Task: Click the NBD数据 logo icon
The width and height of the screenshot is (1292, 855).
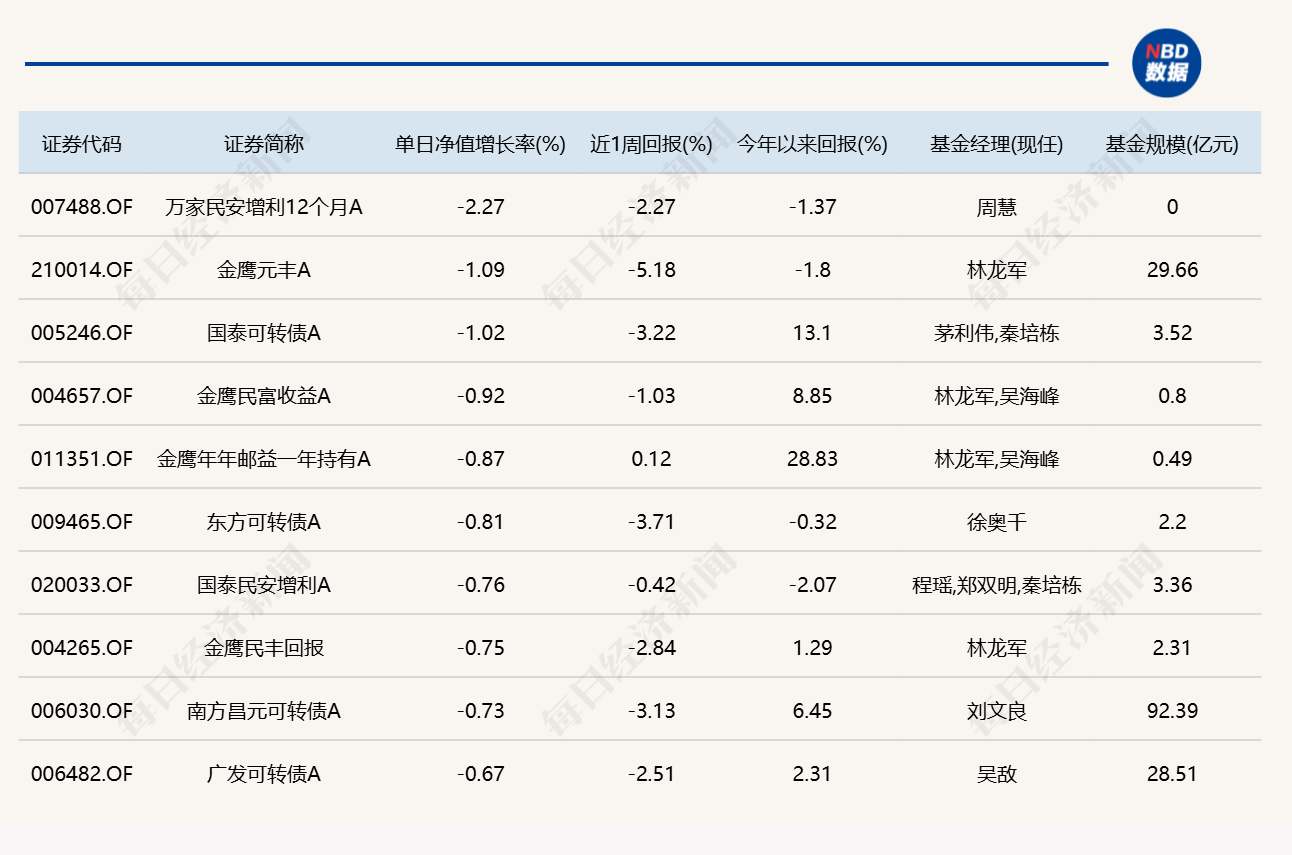Action: (x=1166, y=63)
